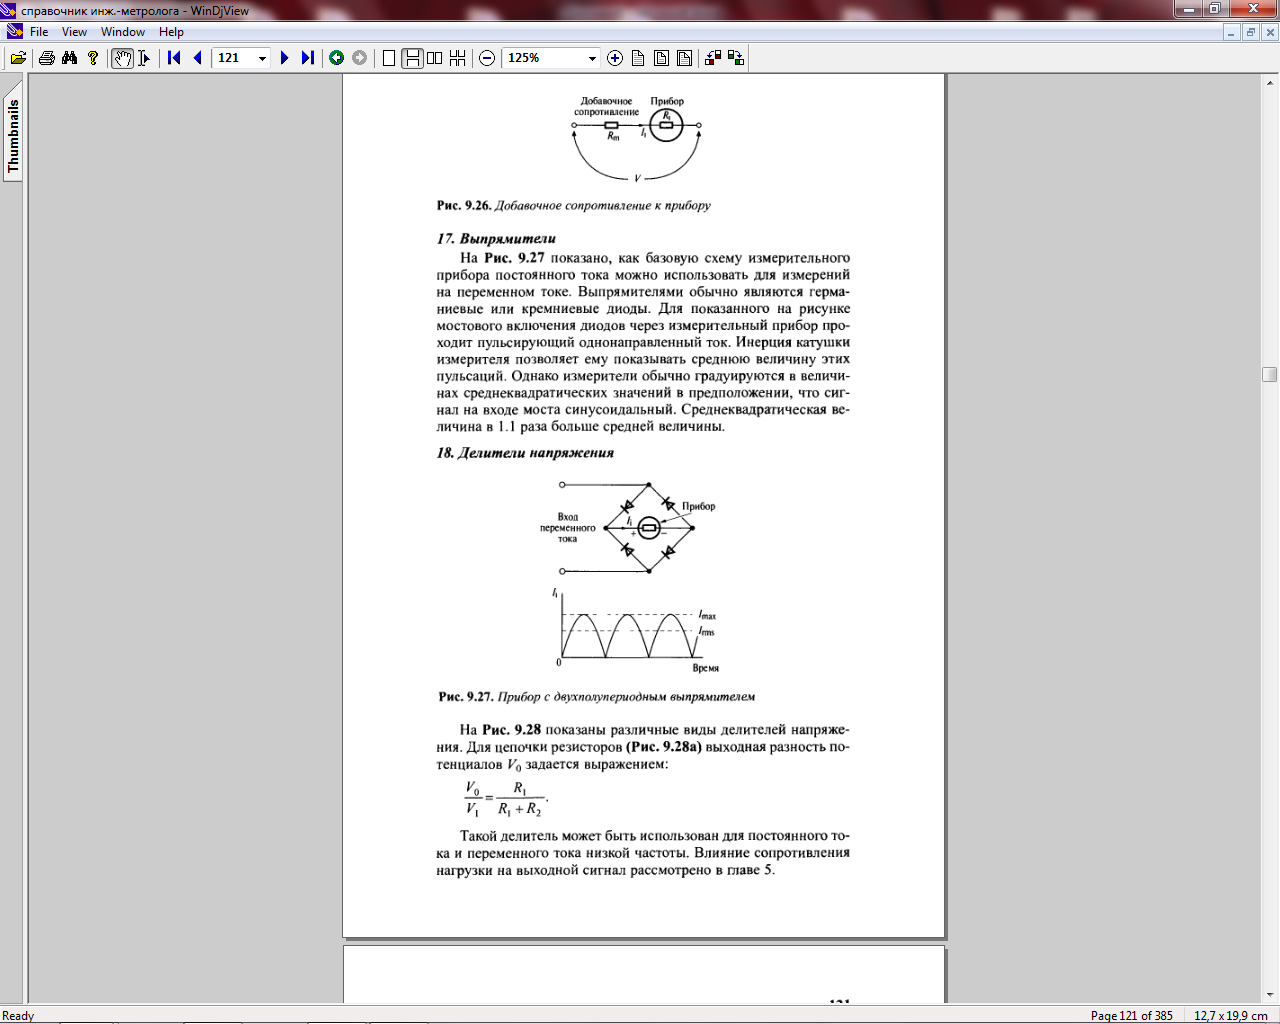Viewport: 1280px width, 1024px height.
Task: Click the fit page icon
Action: 661,58
